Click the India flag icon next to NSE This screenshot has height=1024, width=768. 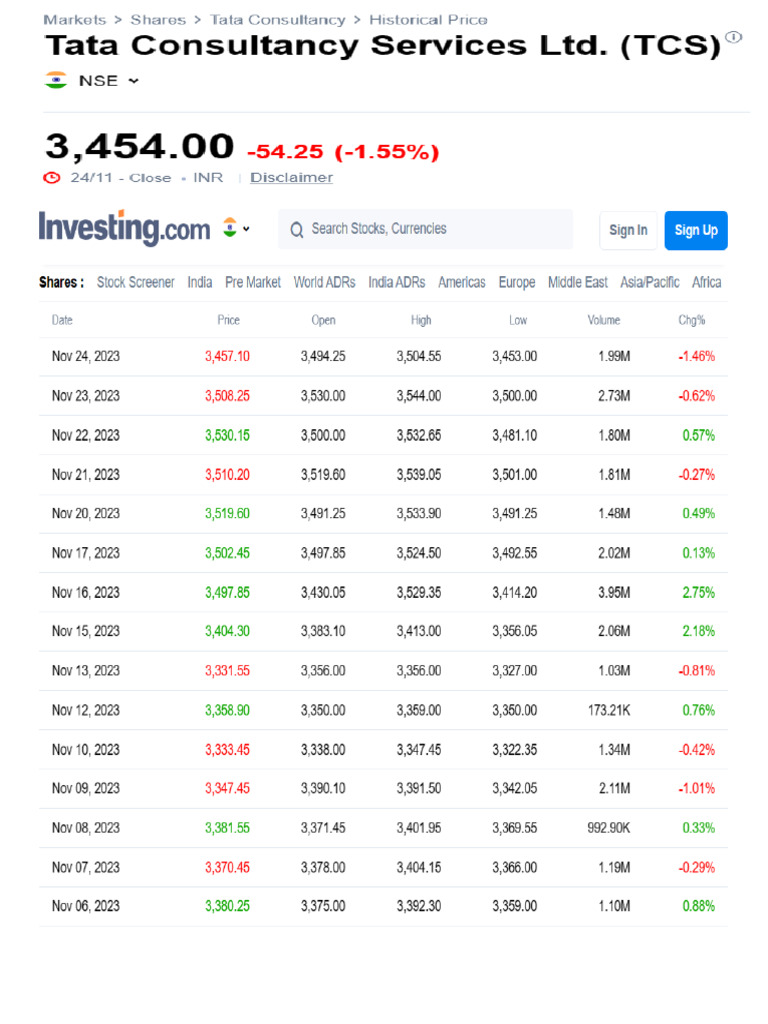[56, 80]
